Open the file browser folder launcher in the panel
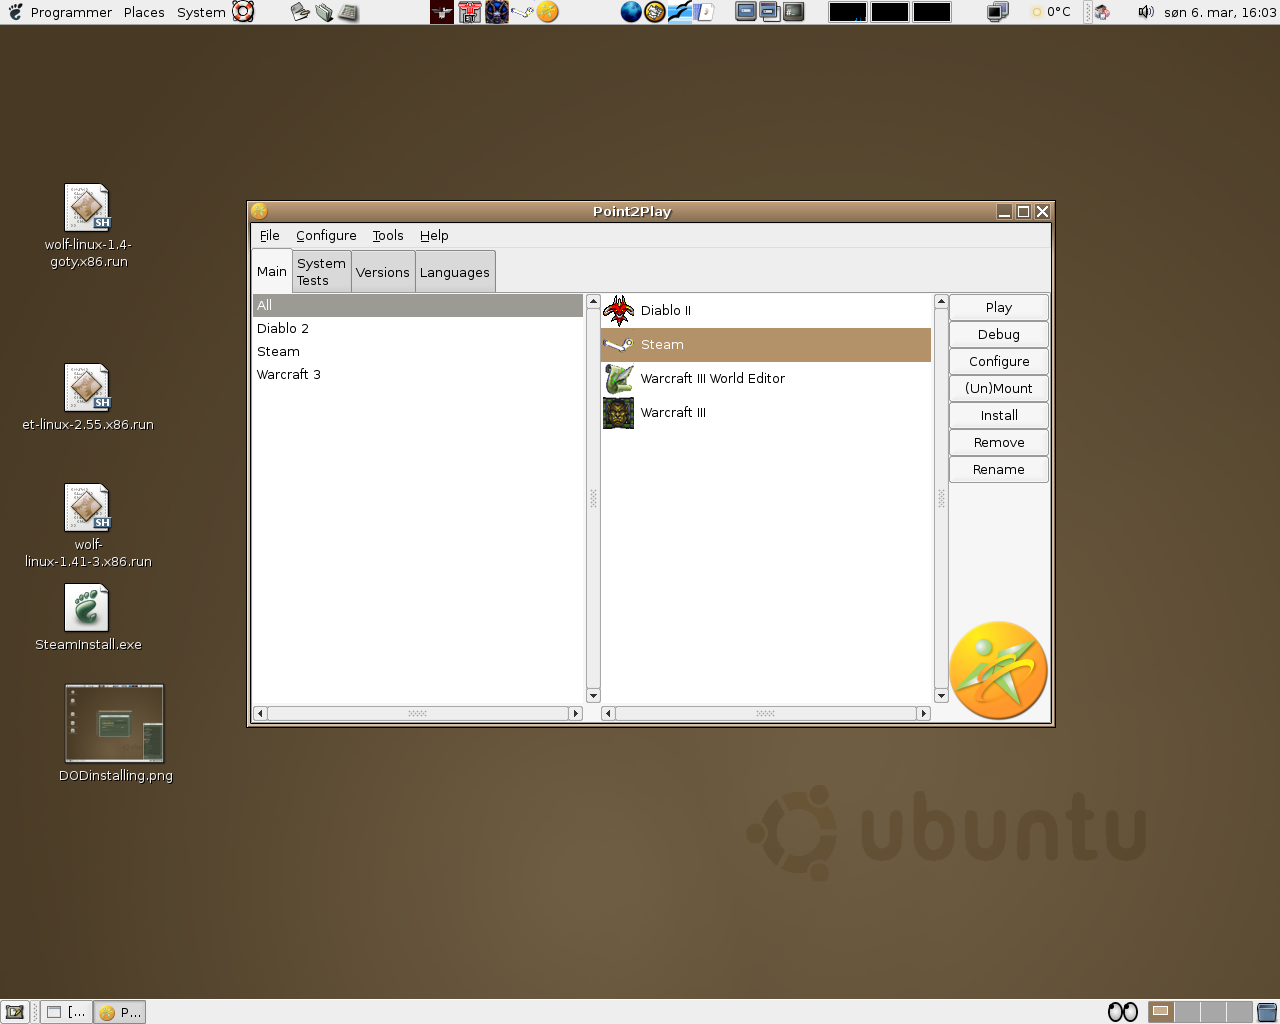Viewport: 1280px width, 1024px height. (324, 12)
